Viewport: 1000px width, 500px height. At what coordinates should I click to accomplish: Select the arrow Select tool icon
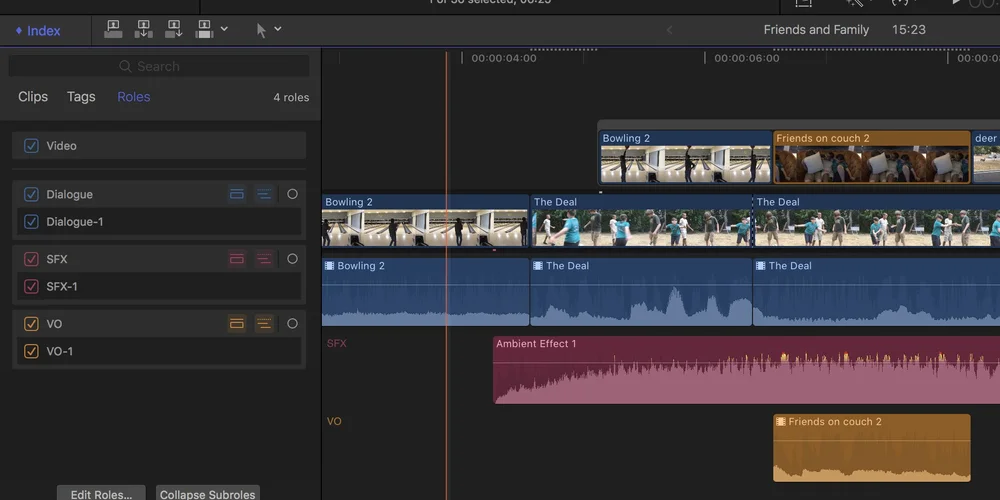click(261, 30)
